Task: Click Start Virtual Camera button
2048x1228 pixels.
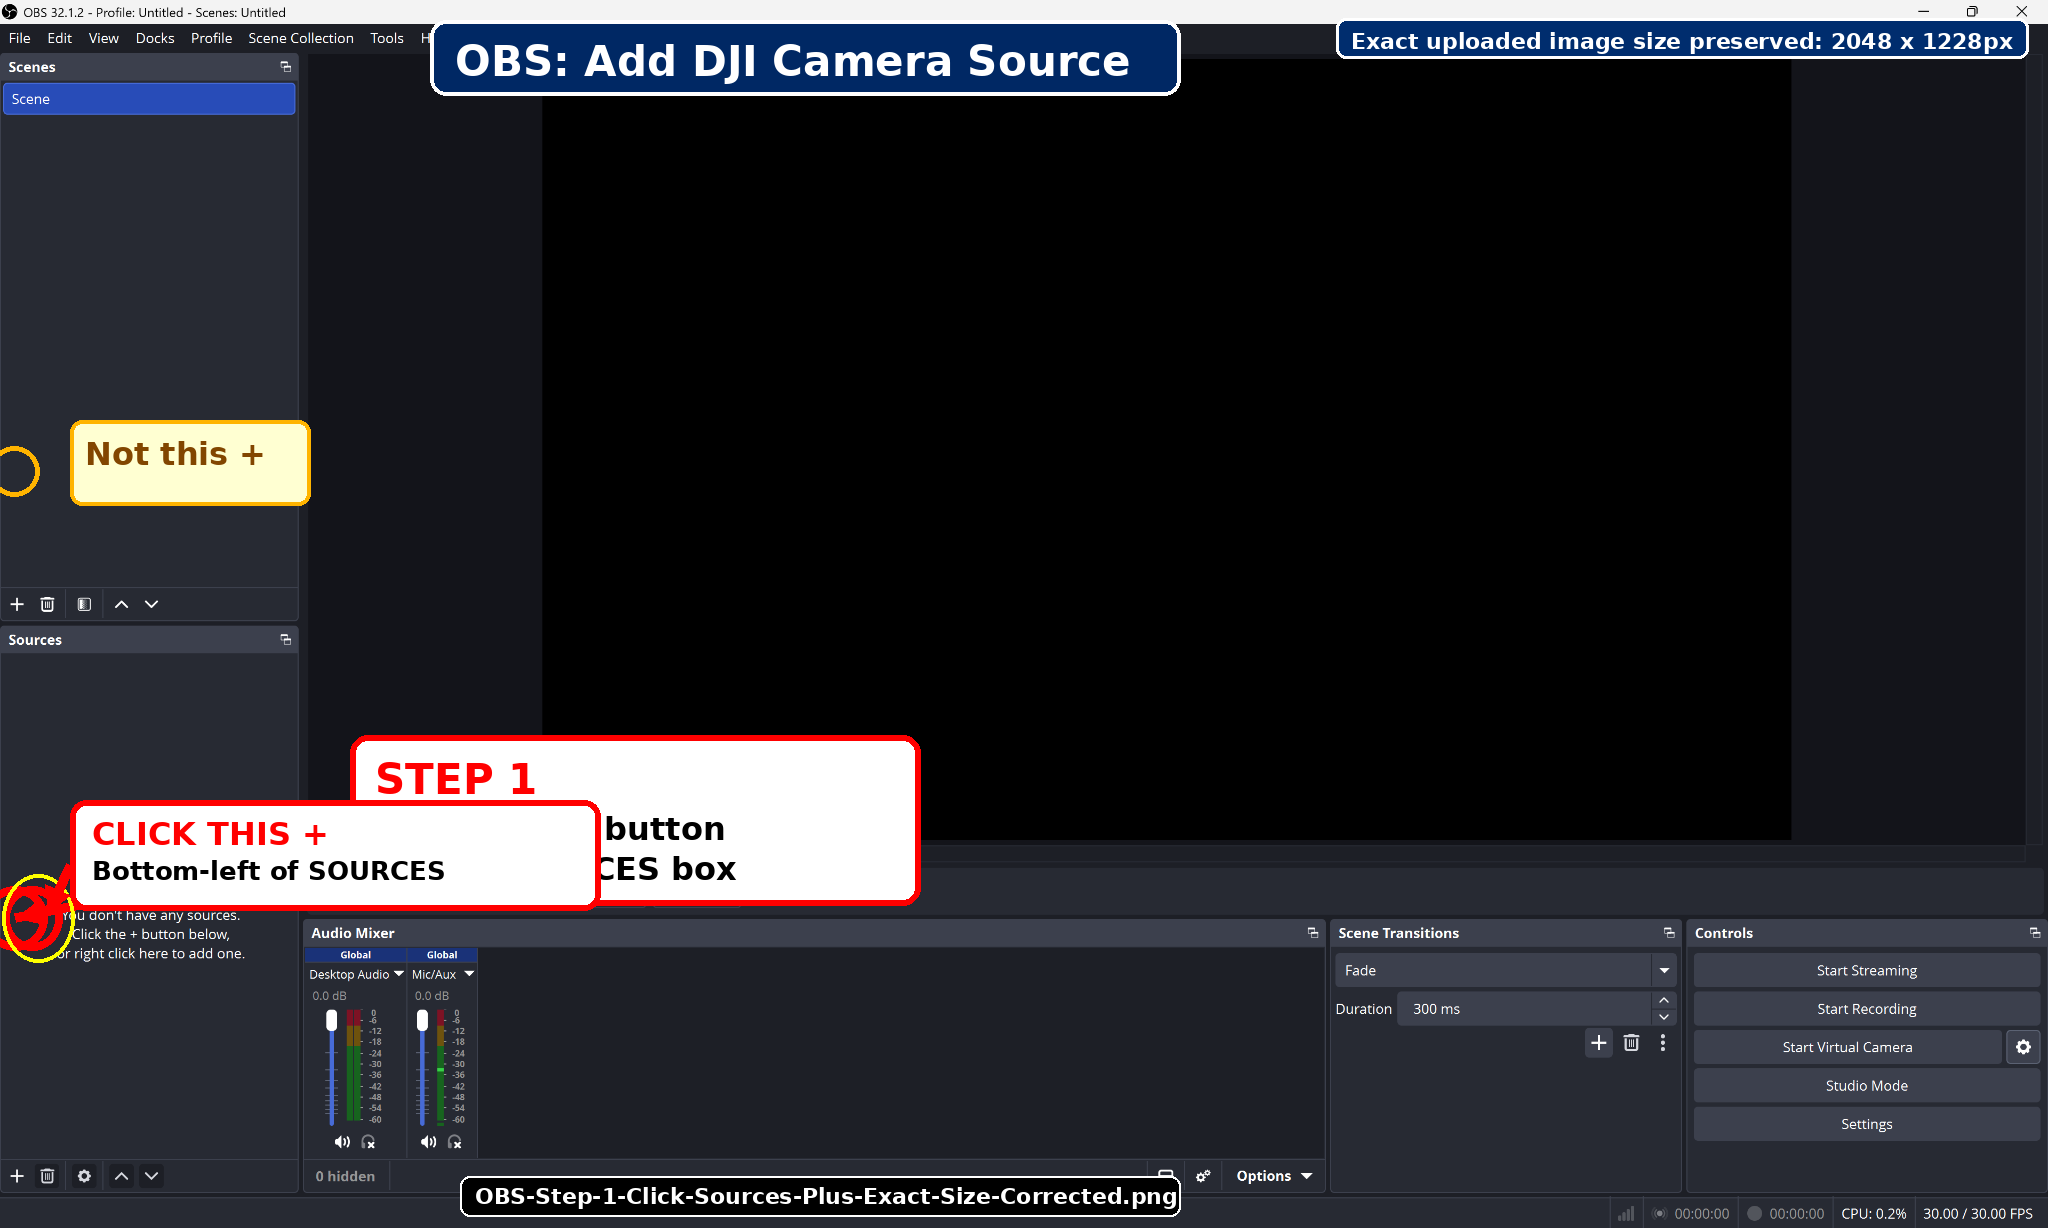Action: click(1847, 1047)
